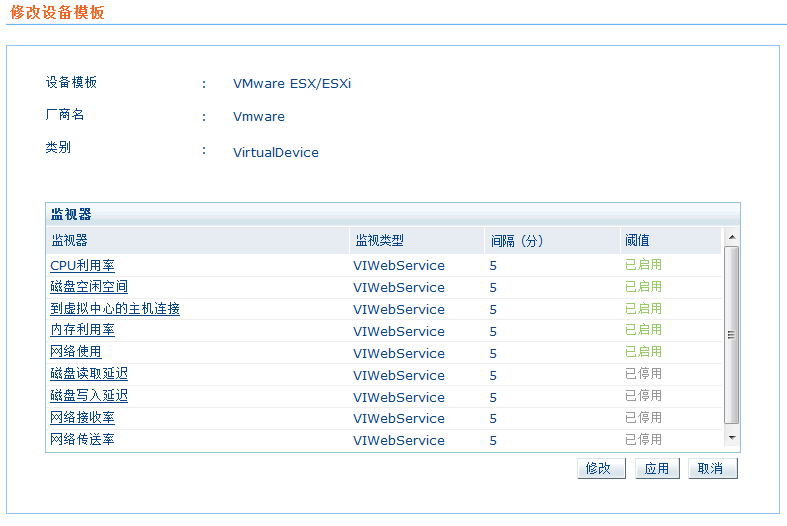Click the 到虚拟中心的主机连接 link

(x=115, y=310)
